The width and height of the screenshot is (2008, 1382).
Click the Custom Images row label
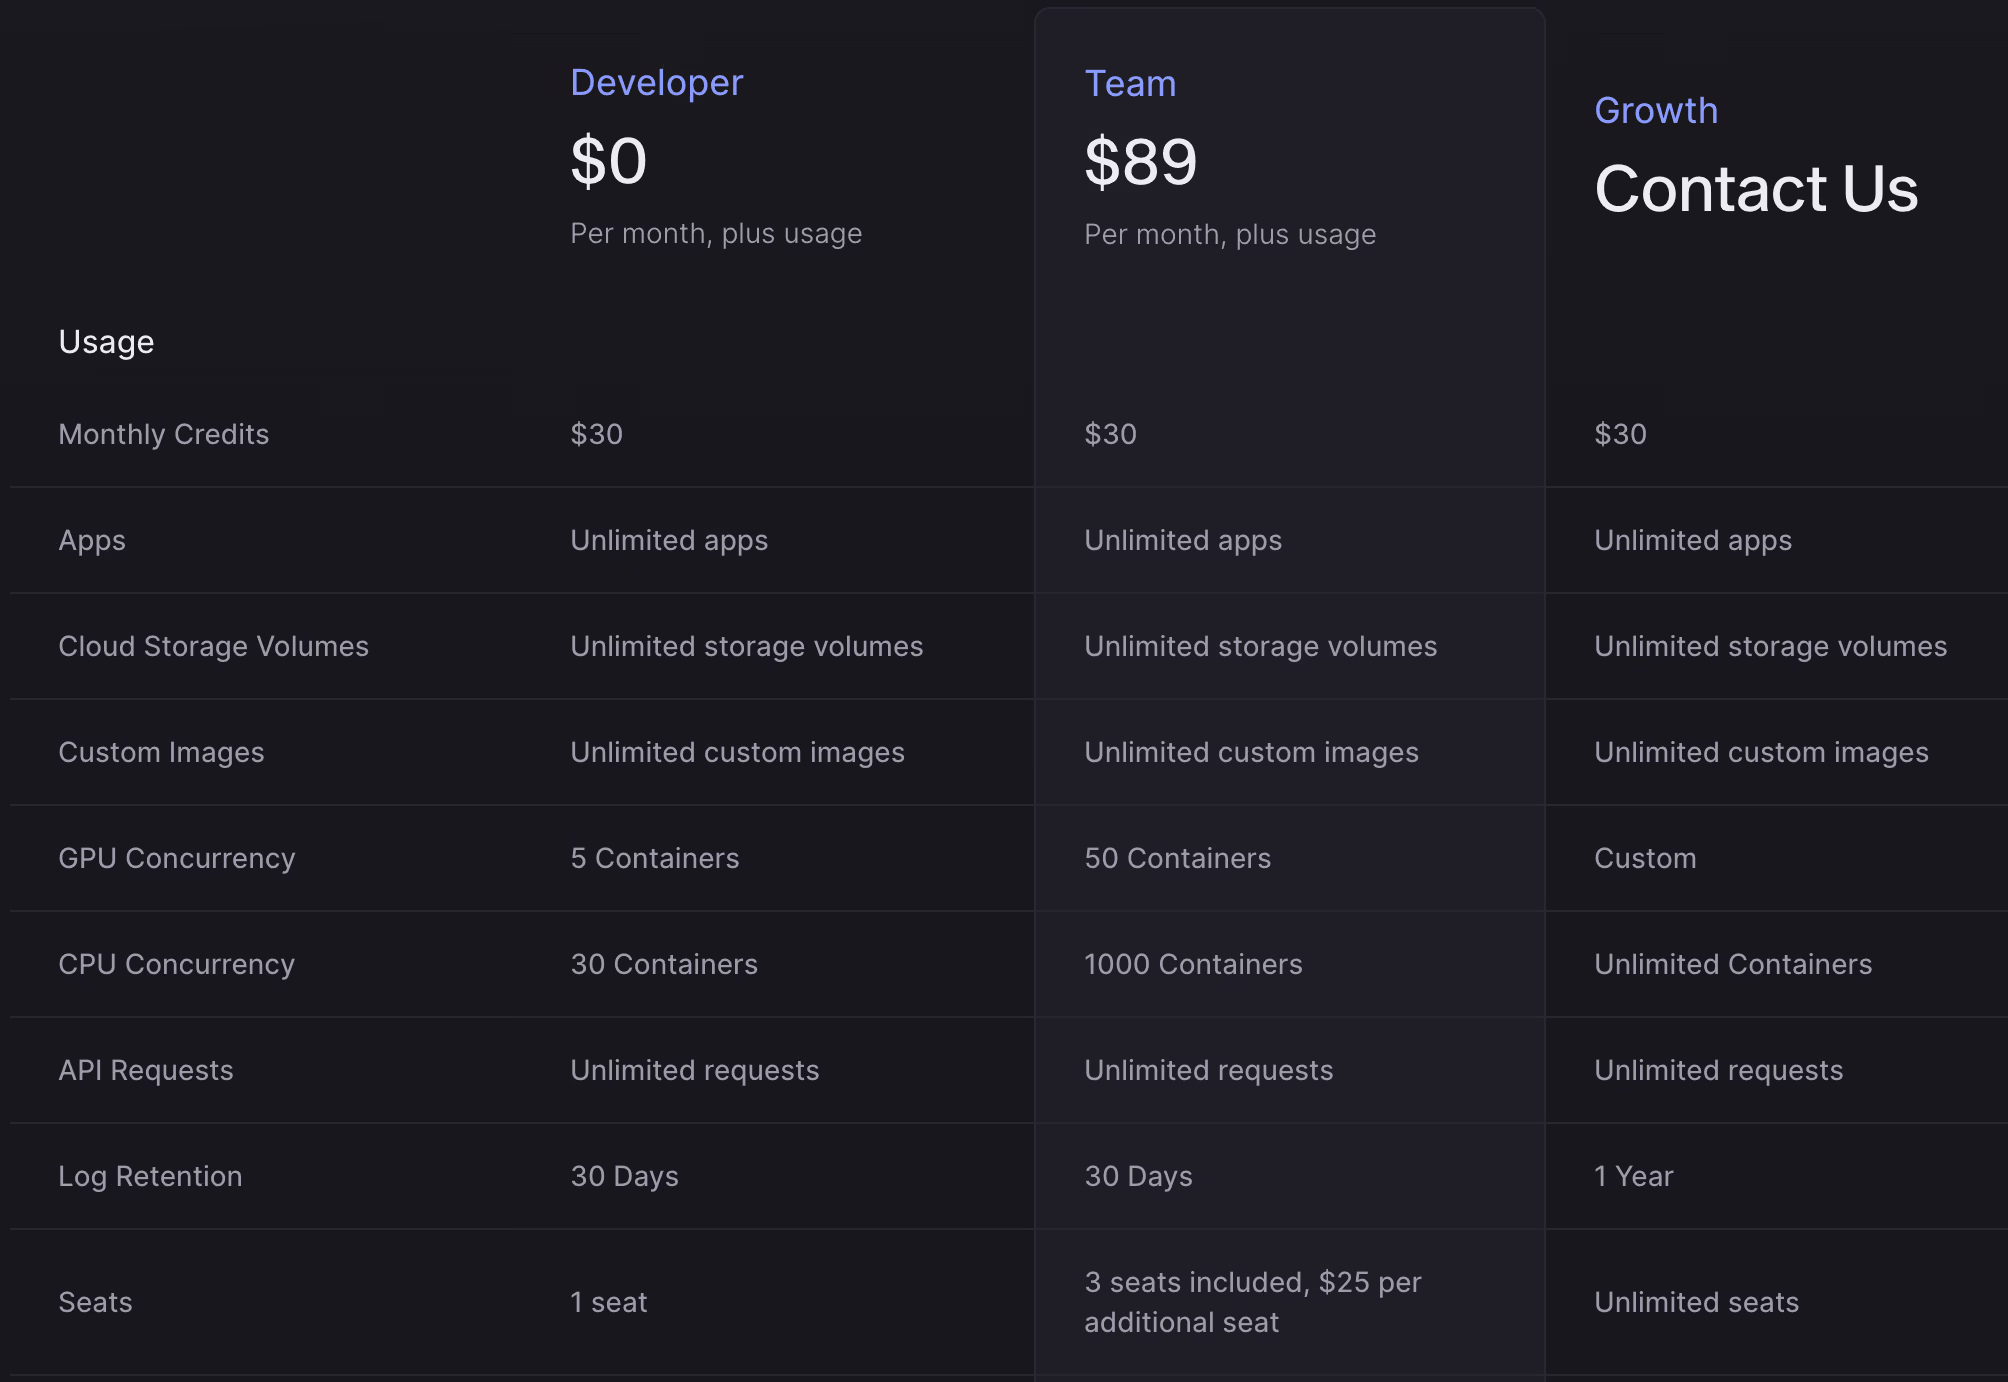click(161, 752)
